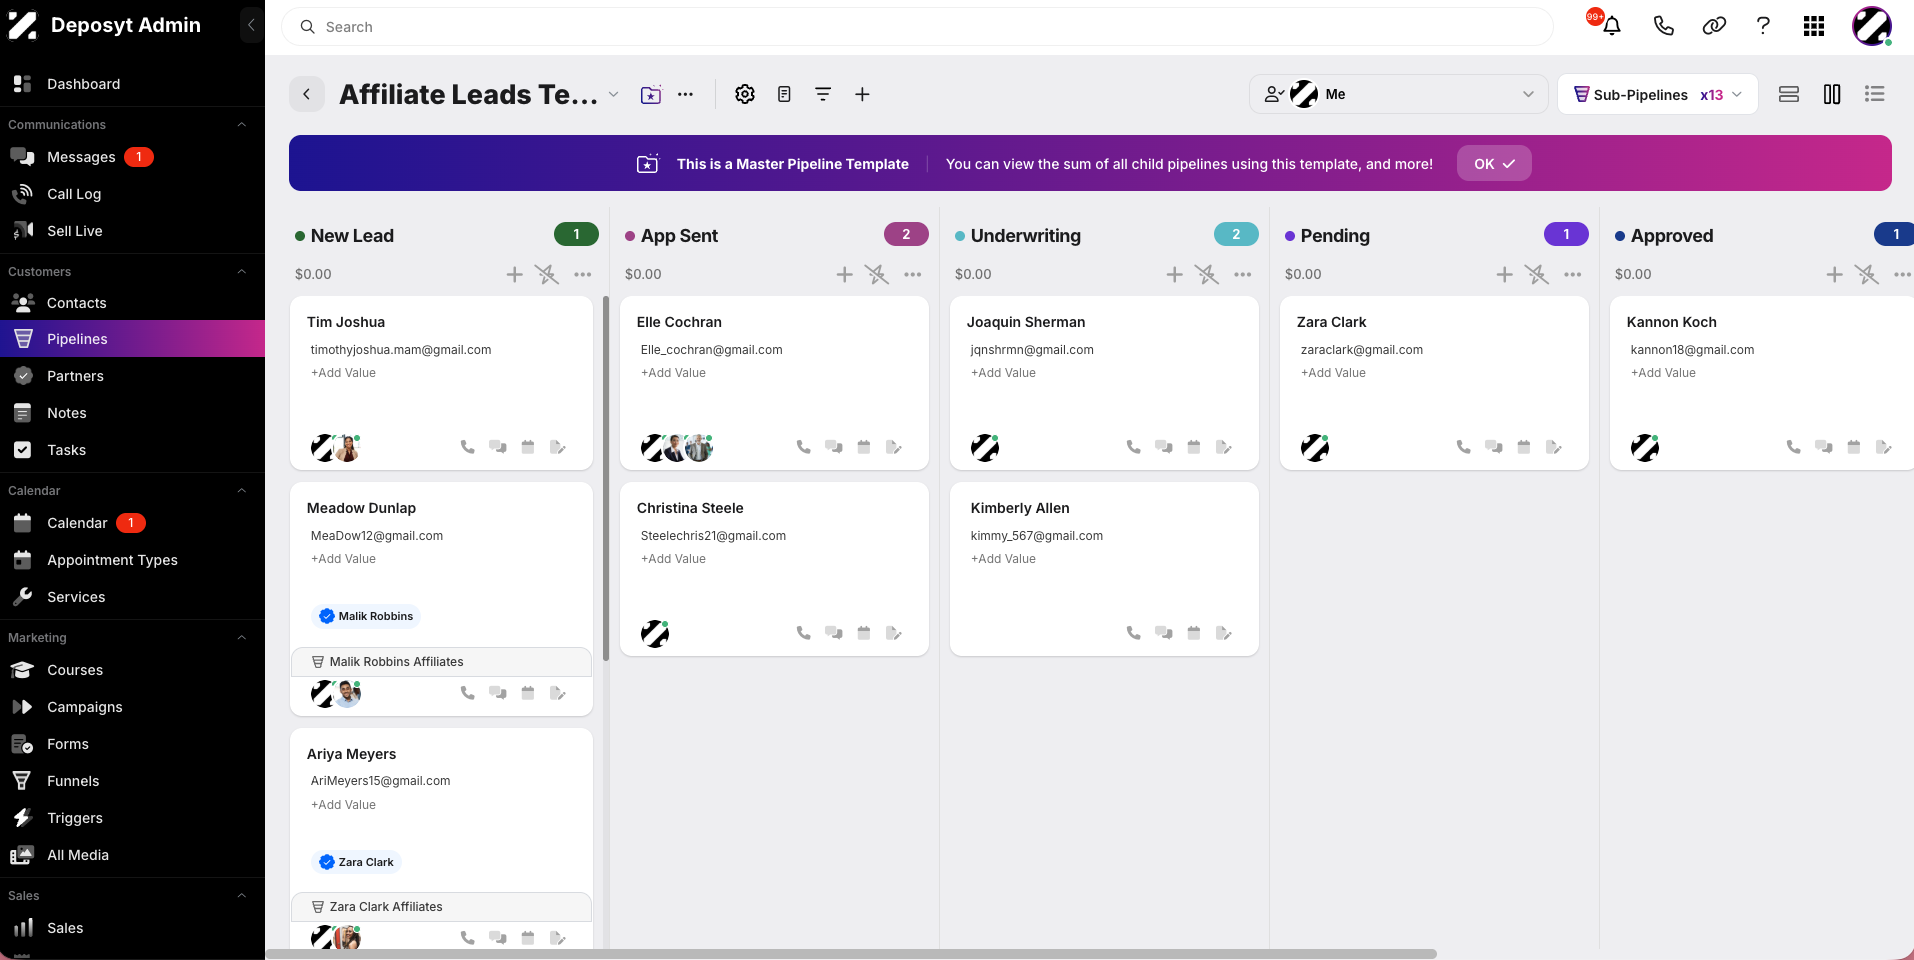Collapse the Calendar sidebar section

tap(241, 491)
